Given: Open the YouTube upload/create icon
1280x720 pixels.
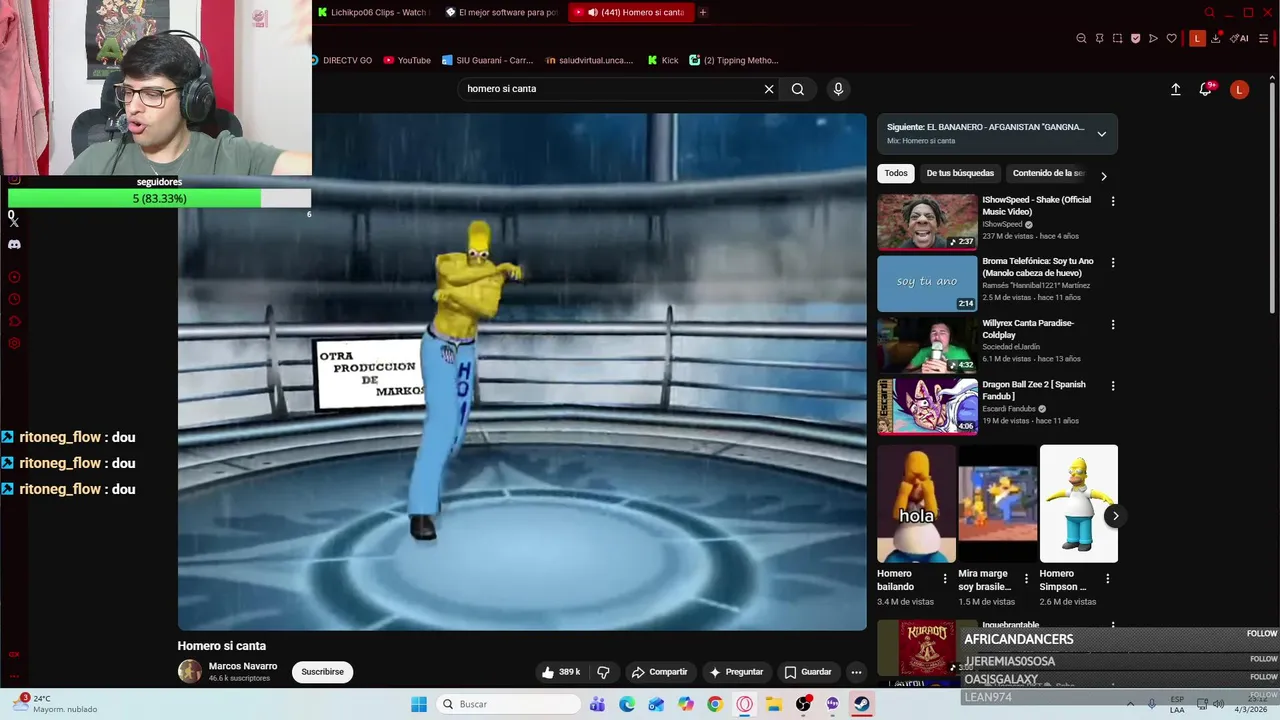Looking at the screenshot, I should 1176,89.
